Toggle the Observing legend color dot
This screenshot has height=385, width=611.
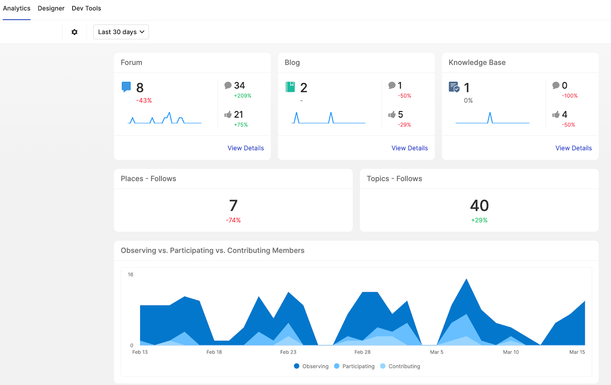click(297, 366)
